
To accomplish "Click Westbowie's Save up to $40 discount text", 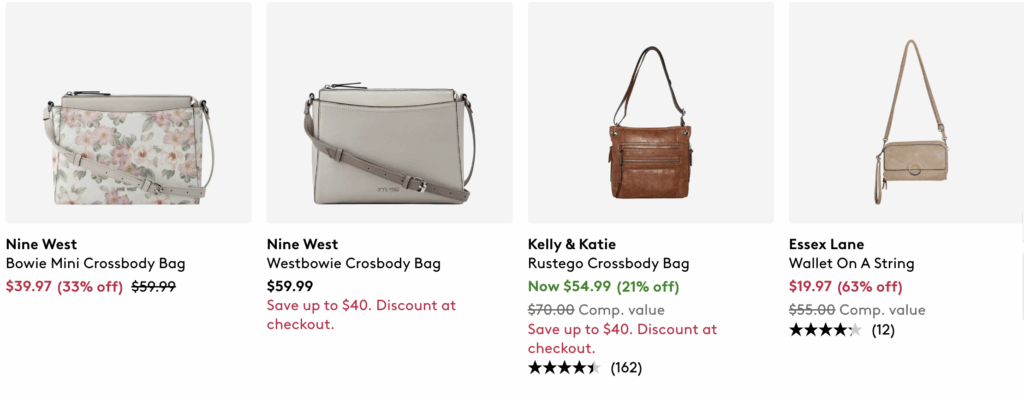I will pyautogui.click(x=361, y=315).
